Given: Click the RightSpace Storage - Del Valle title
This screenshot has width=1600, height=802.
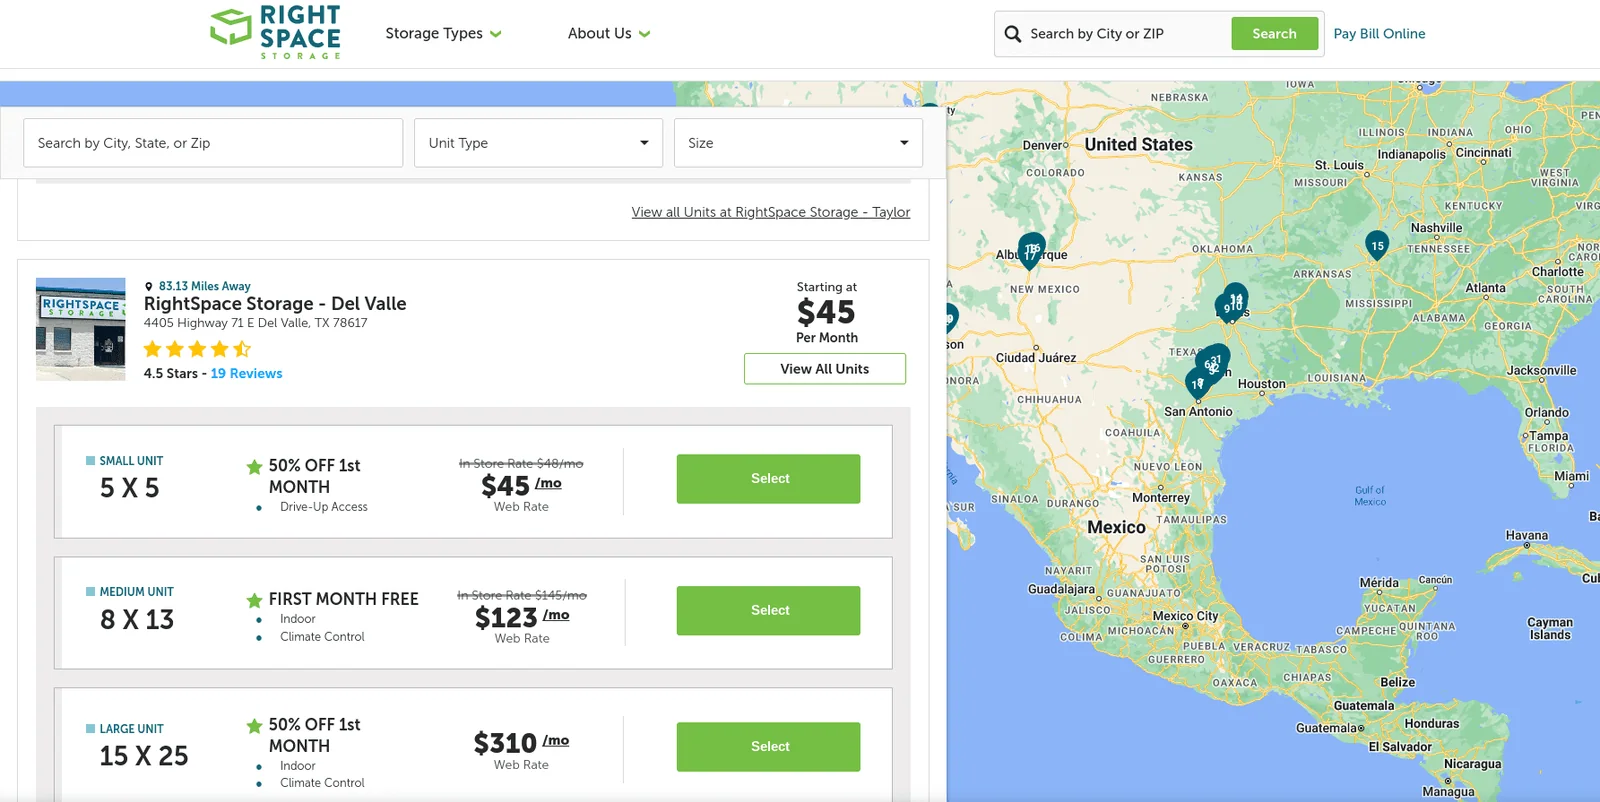Looking at the screenshot, I should point(275,304).
